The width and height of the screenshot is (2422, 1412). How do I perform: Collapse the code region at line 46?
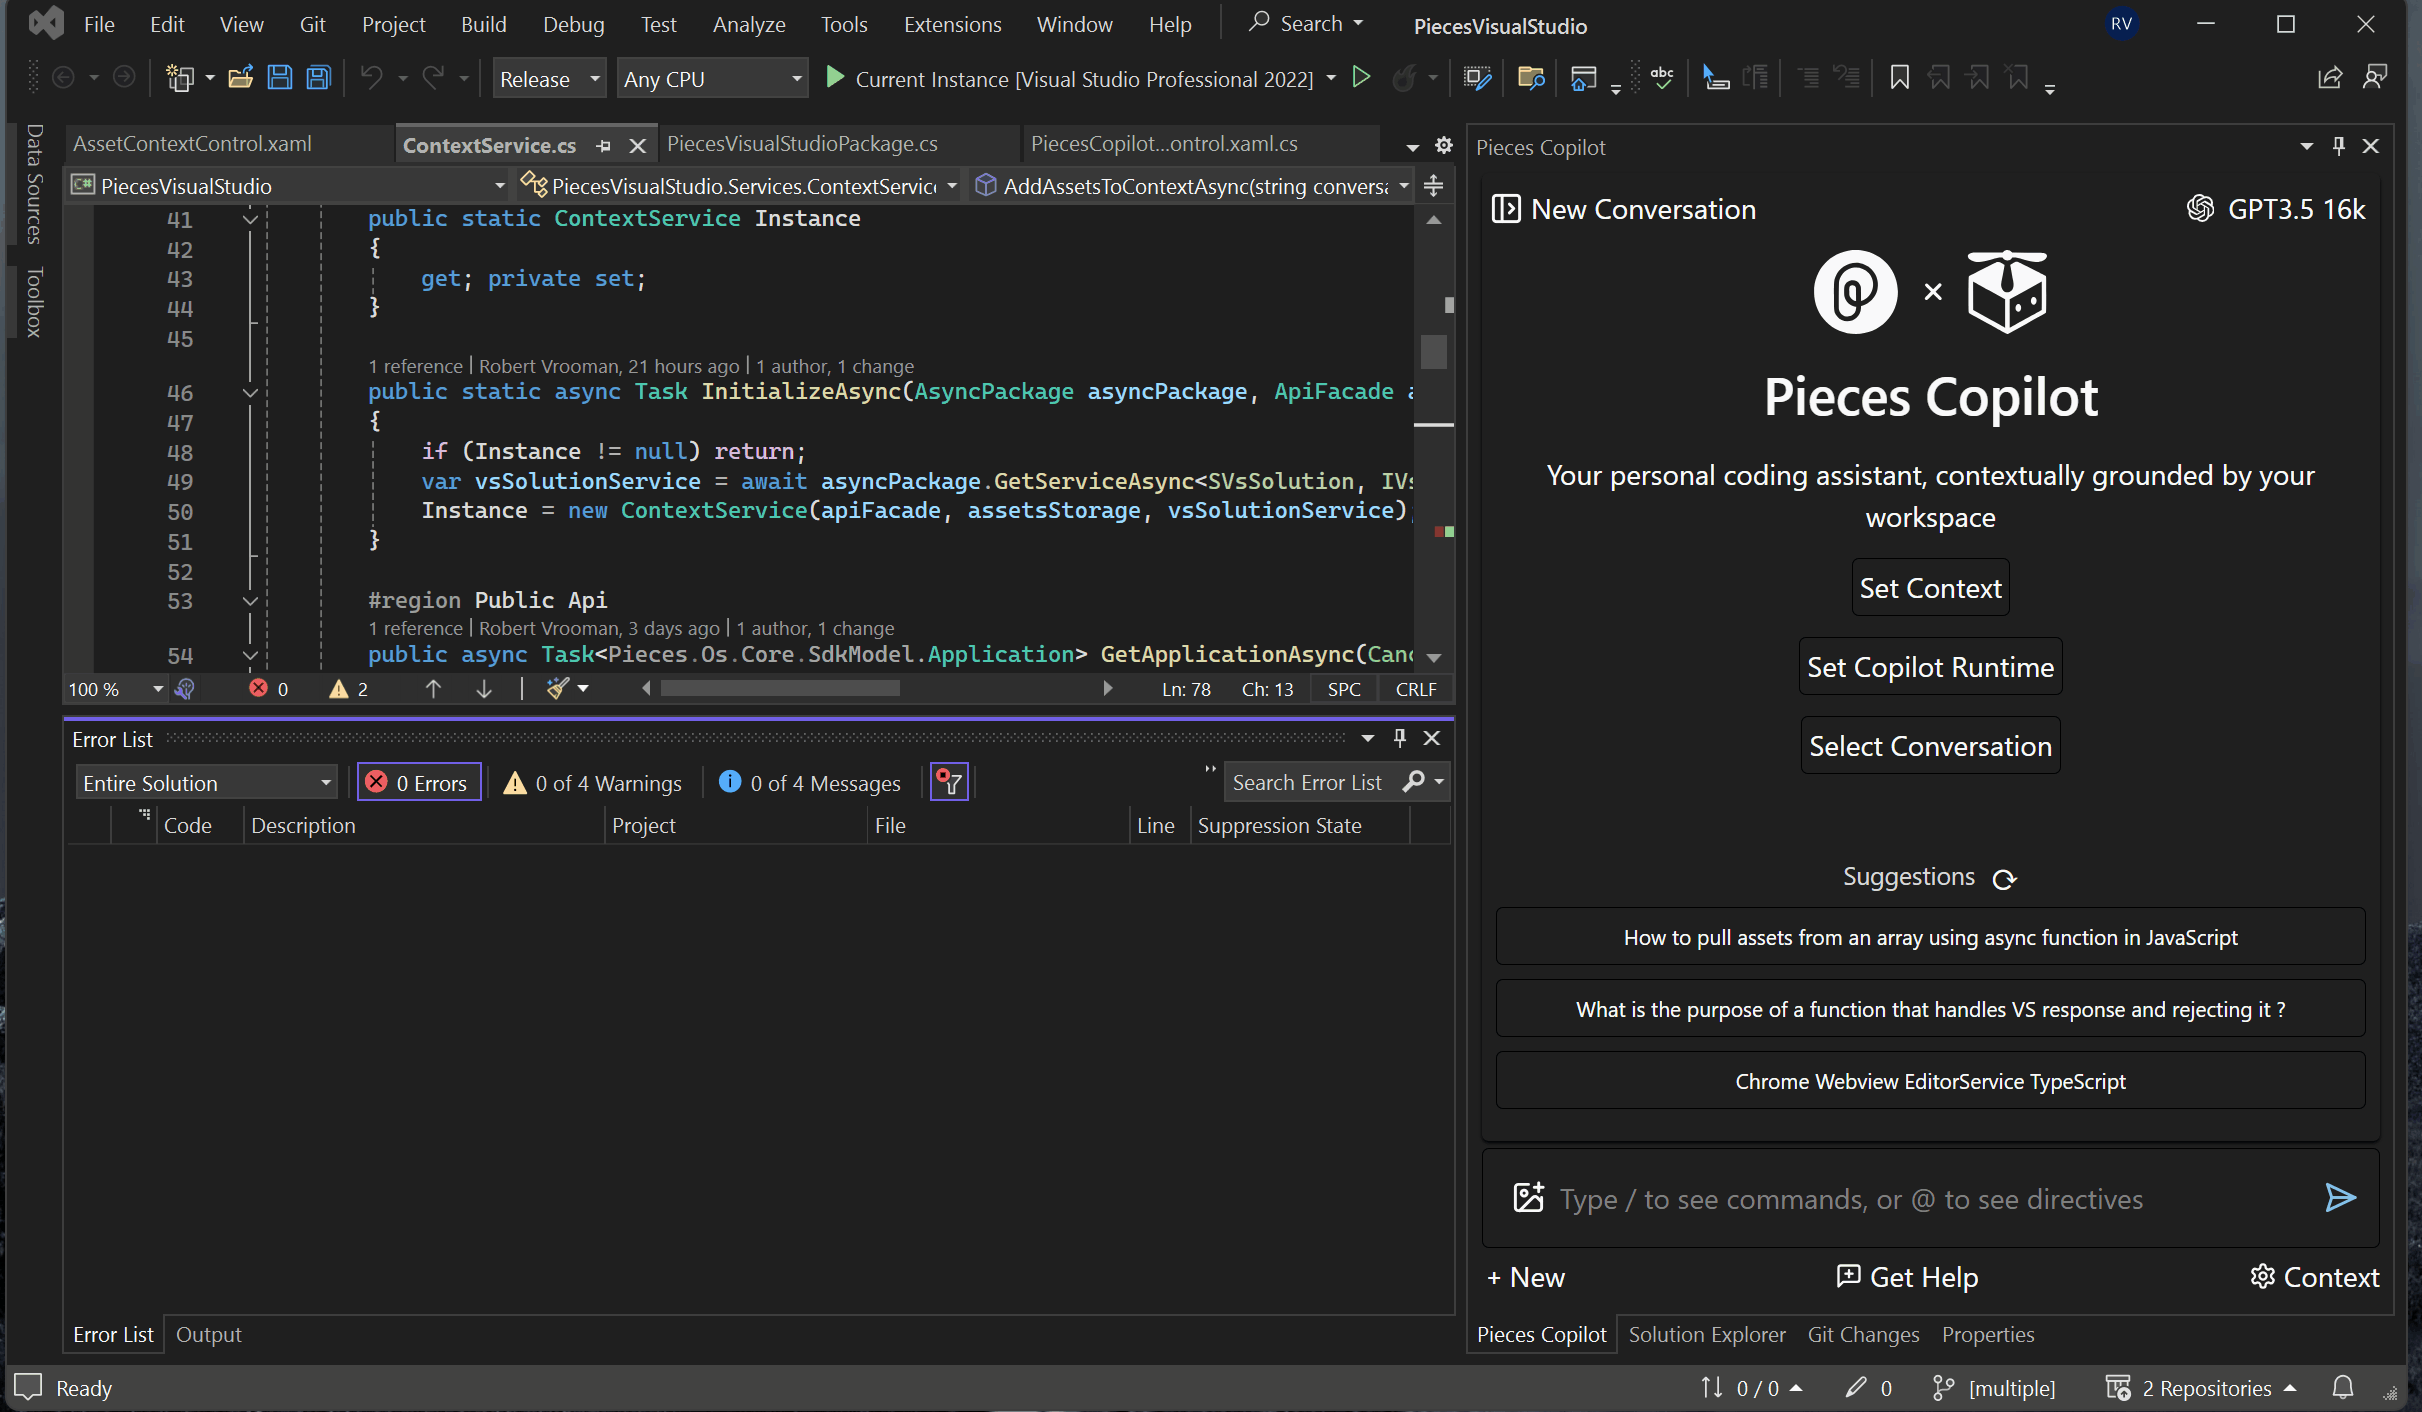tap(250, 392)
